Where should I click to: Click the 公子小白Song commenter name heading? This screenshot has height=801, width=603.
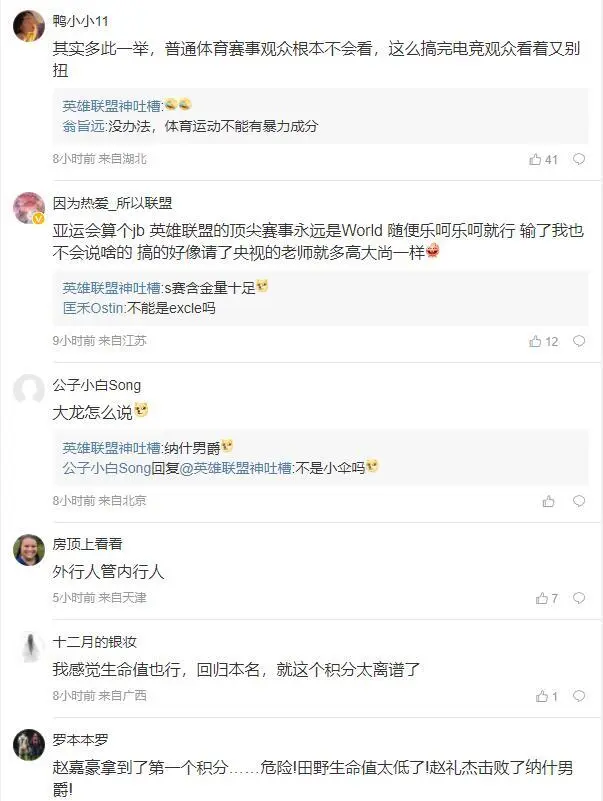(97, 385)
